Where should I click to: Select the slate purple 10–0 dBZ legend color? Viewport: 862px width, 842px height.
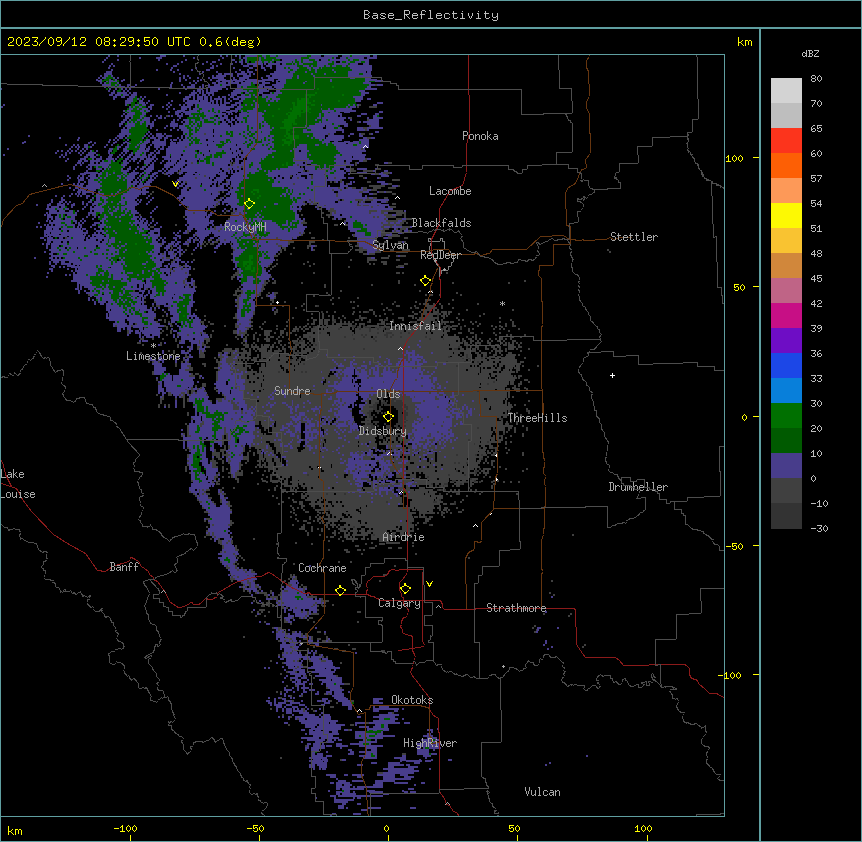(x=786, y=466)
